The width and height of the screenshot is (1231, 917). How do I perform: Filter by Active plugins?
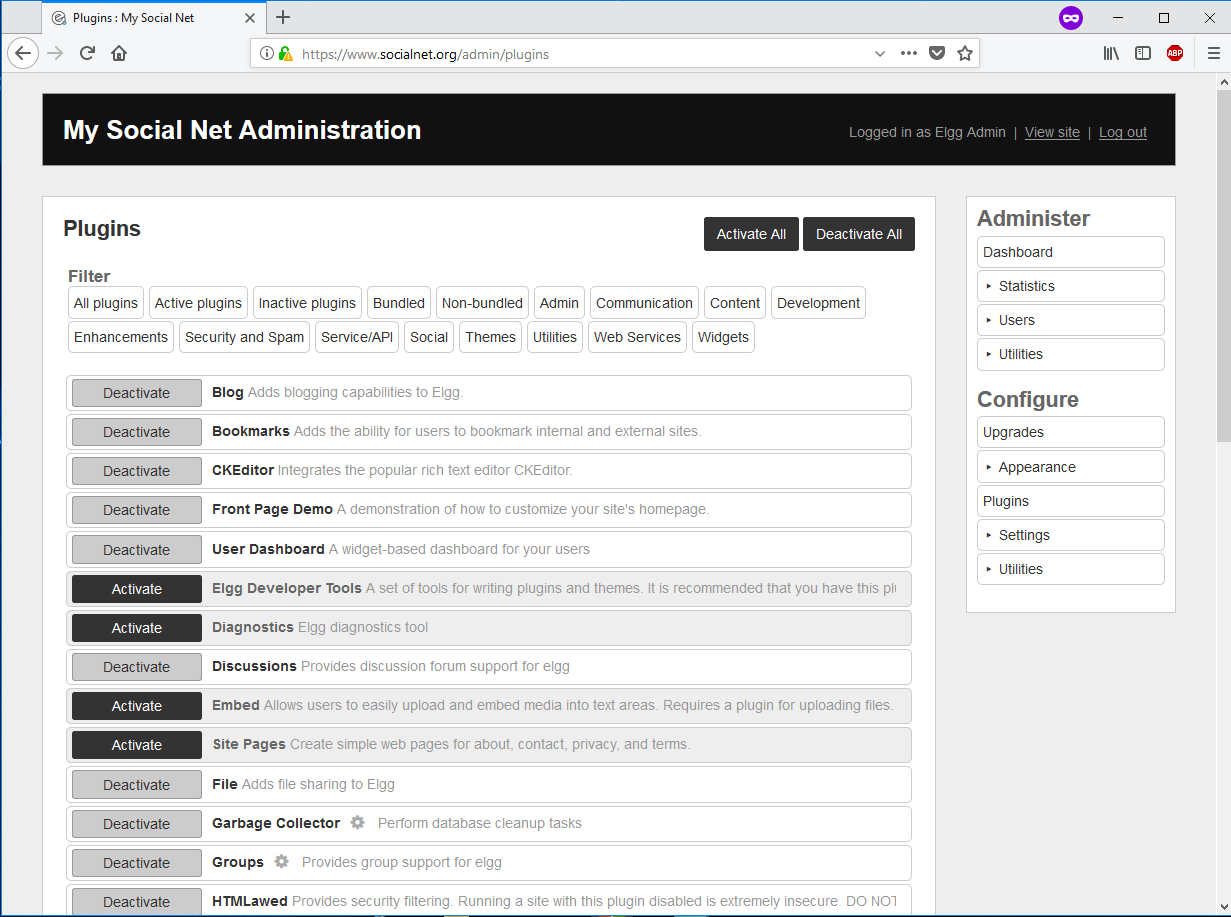[x=198, y=303]
